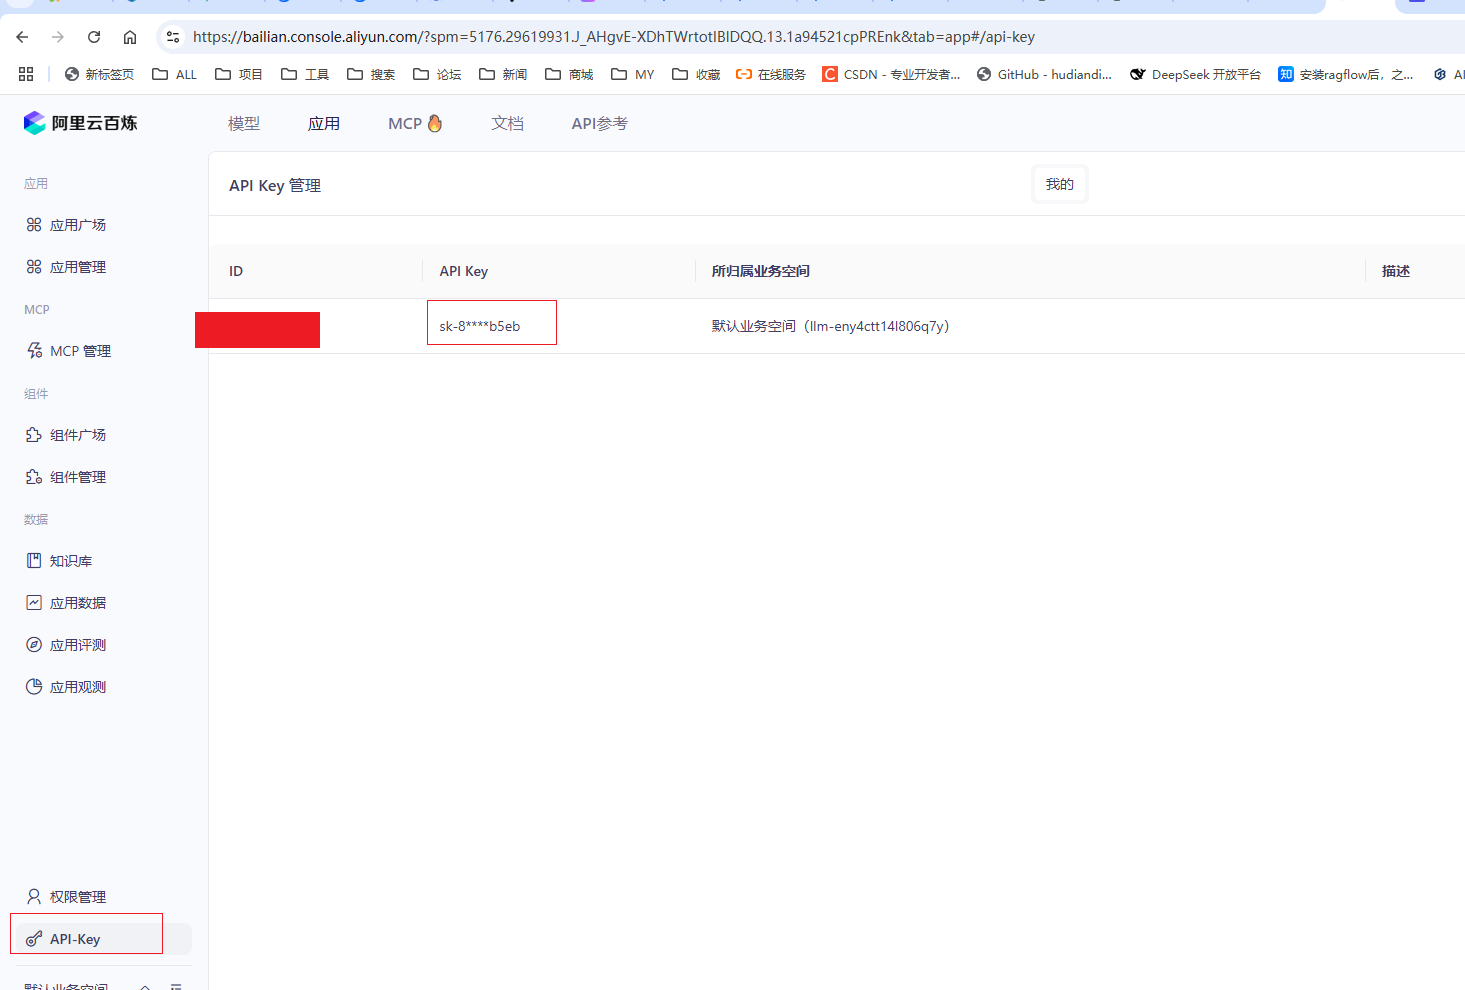Click the 知识库 book icon
This screenshot has height=990, width=1465.
pyautogui.click(x=34, y=561)
